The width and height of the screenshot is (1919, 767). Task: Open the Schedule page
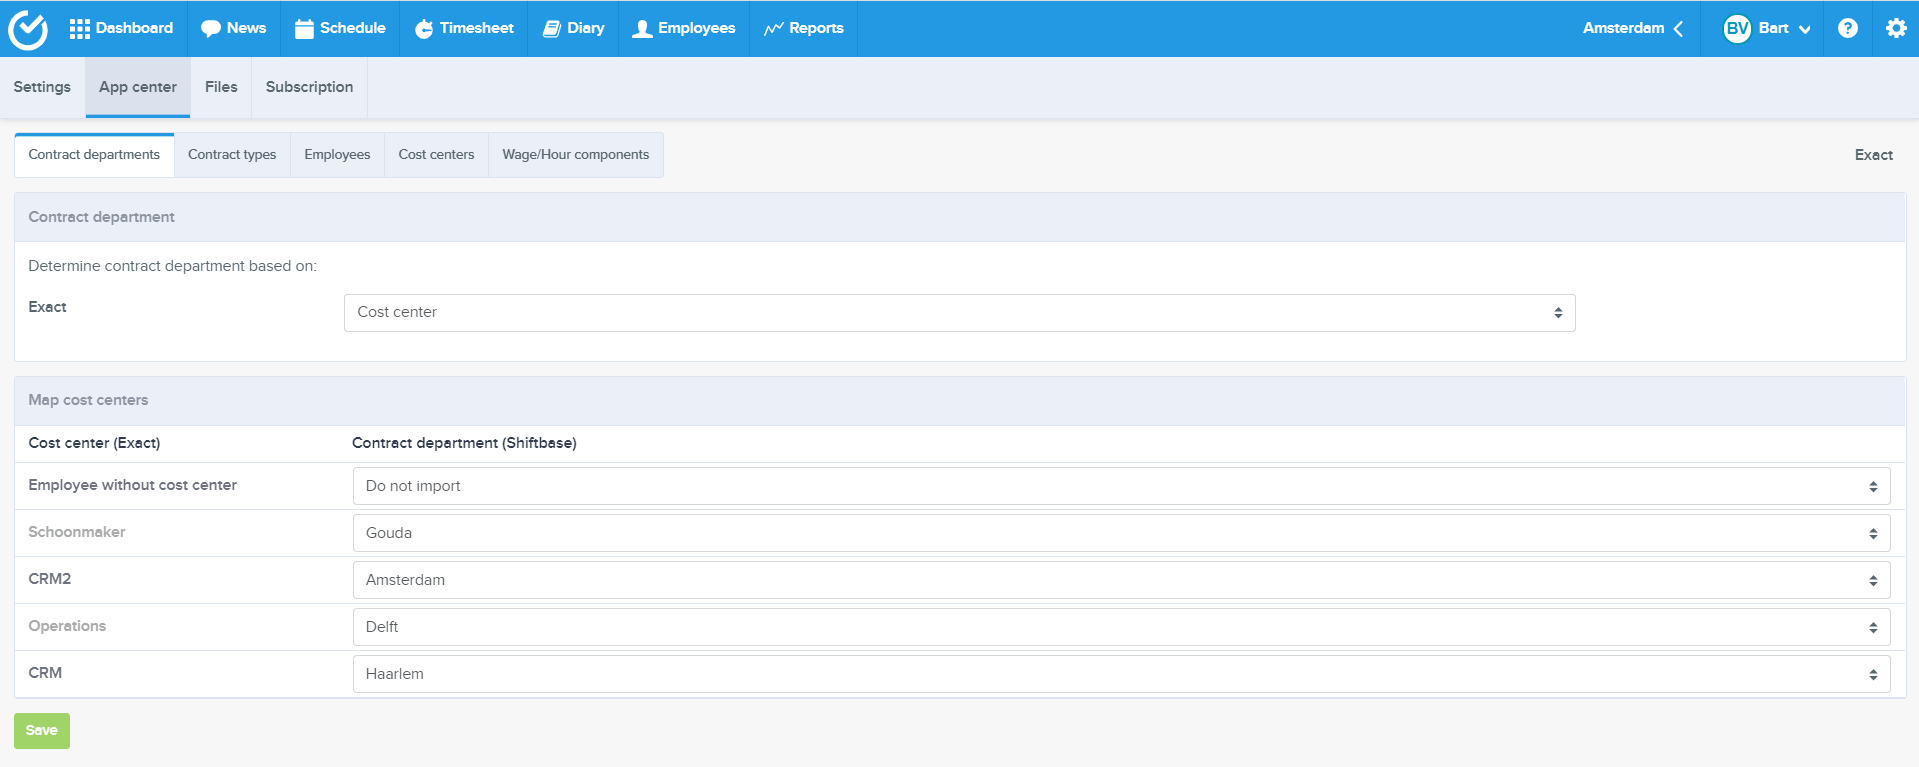(x=340, y=28)
